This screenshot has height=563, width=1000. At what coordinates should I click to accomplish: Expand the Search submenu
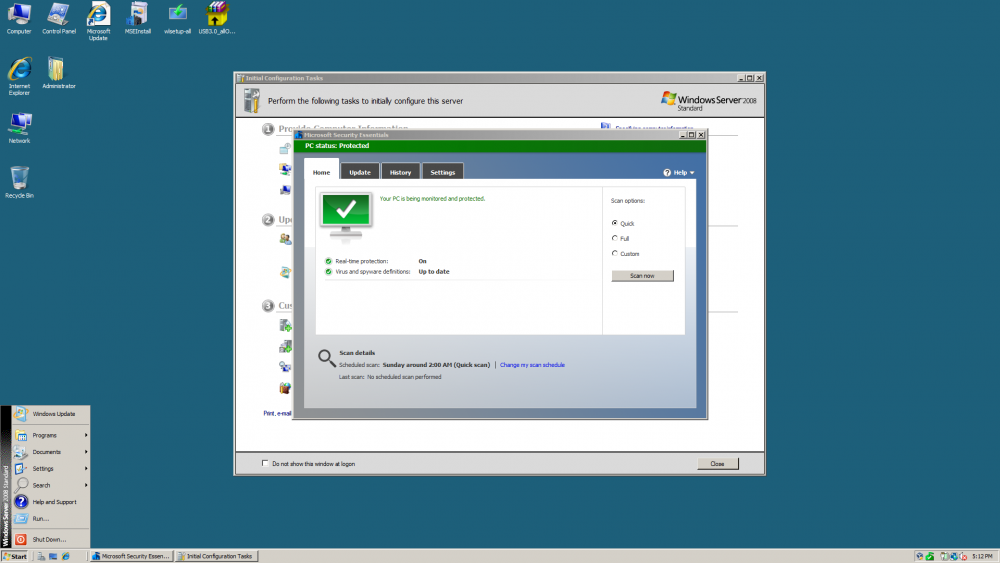pyautogui.click(x=50, y=485)
